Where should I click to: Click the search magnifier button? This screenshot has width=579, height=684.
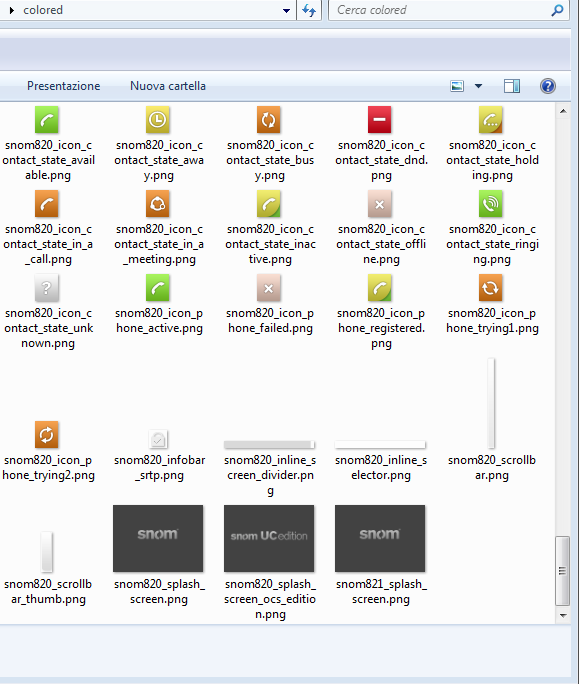pos(557,10)
